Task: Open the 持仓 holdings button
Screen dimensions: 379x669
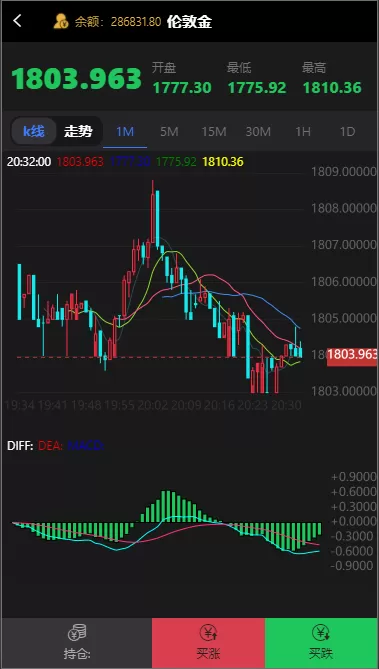Action: point(77,643)
